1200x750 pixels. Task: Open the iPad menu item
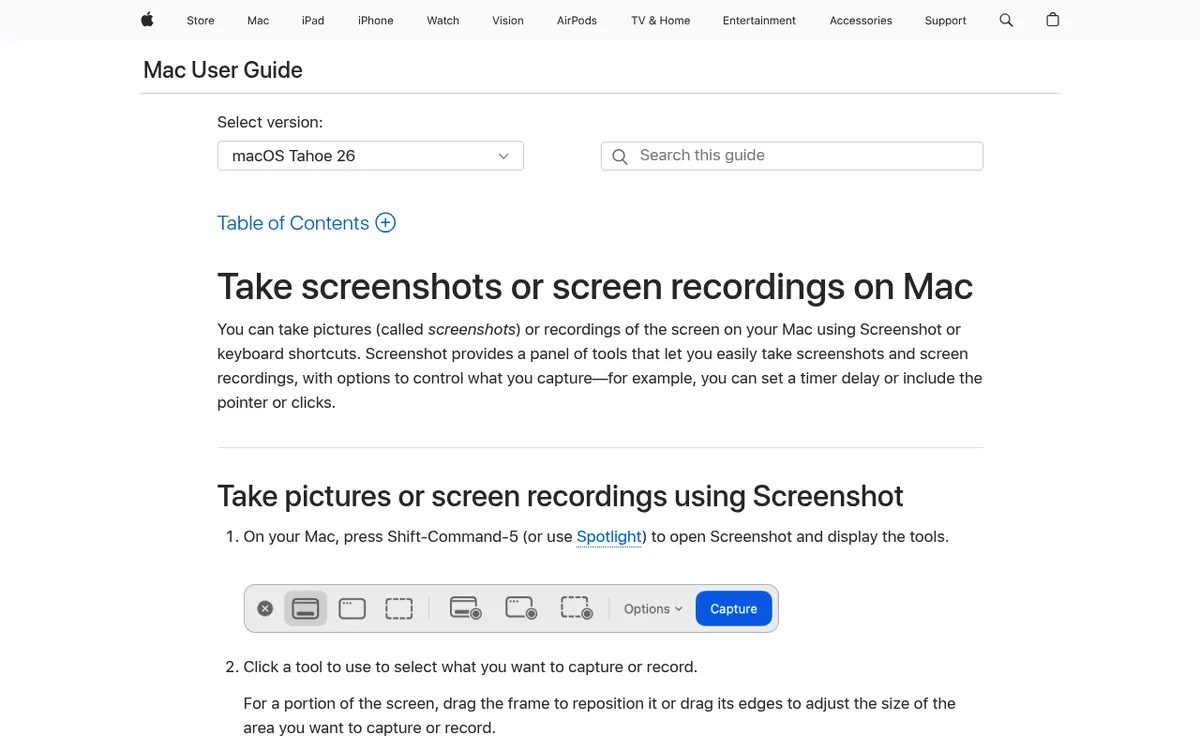click(x=313, y=20)
